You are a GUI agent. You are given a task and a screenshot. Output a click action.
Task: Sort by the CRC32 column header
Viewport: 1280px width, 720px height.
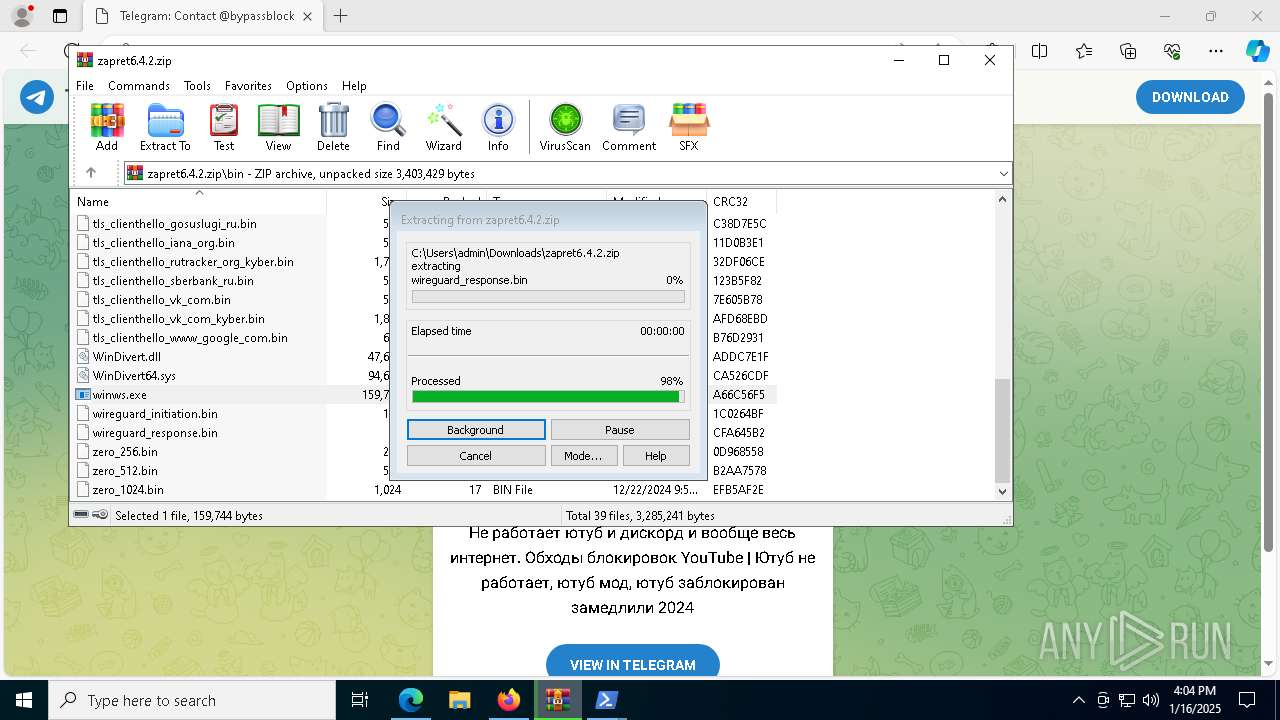741,201
